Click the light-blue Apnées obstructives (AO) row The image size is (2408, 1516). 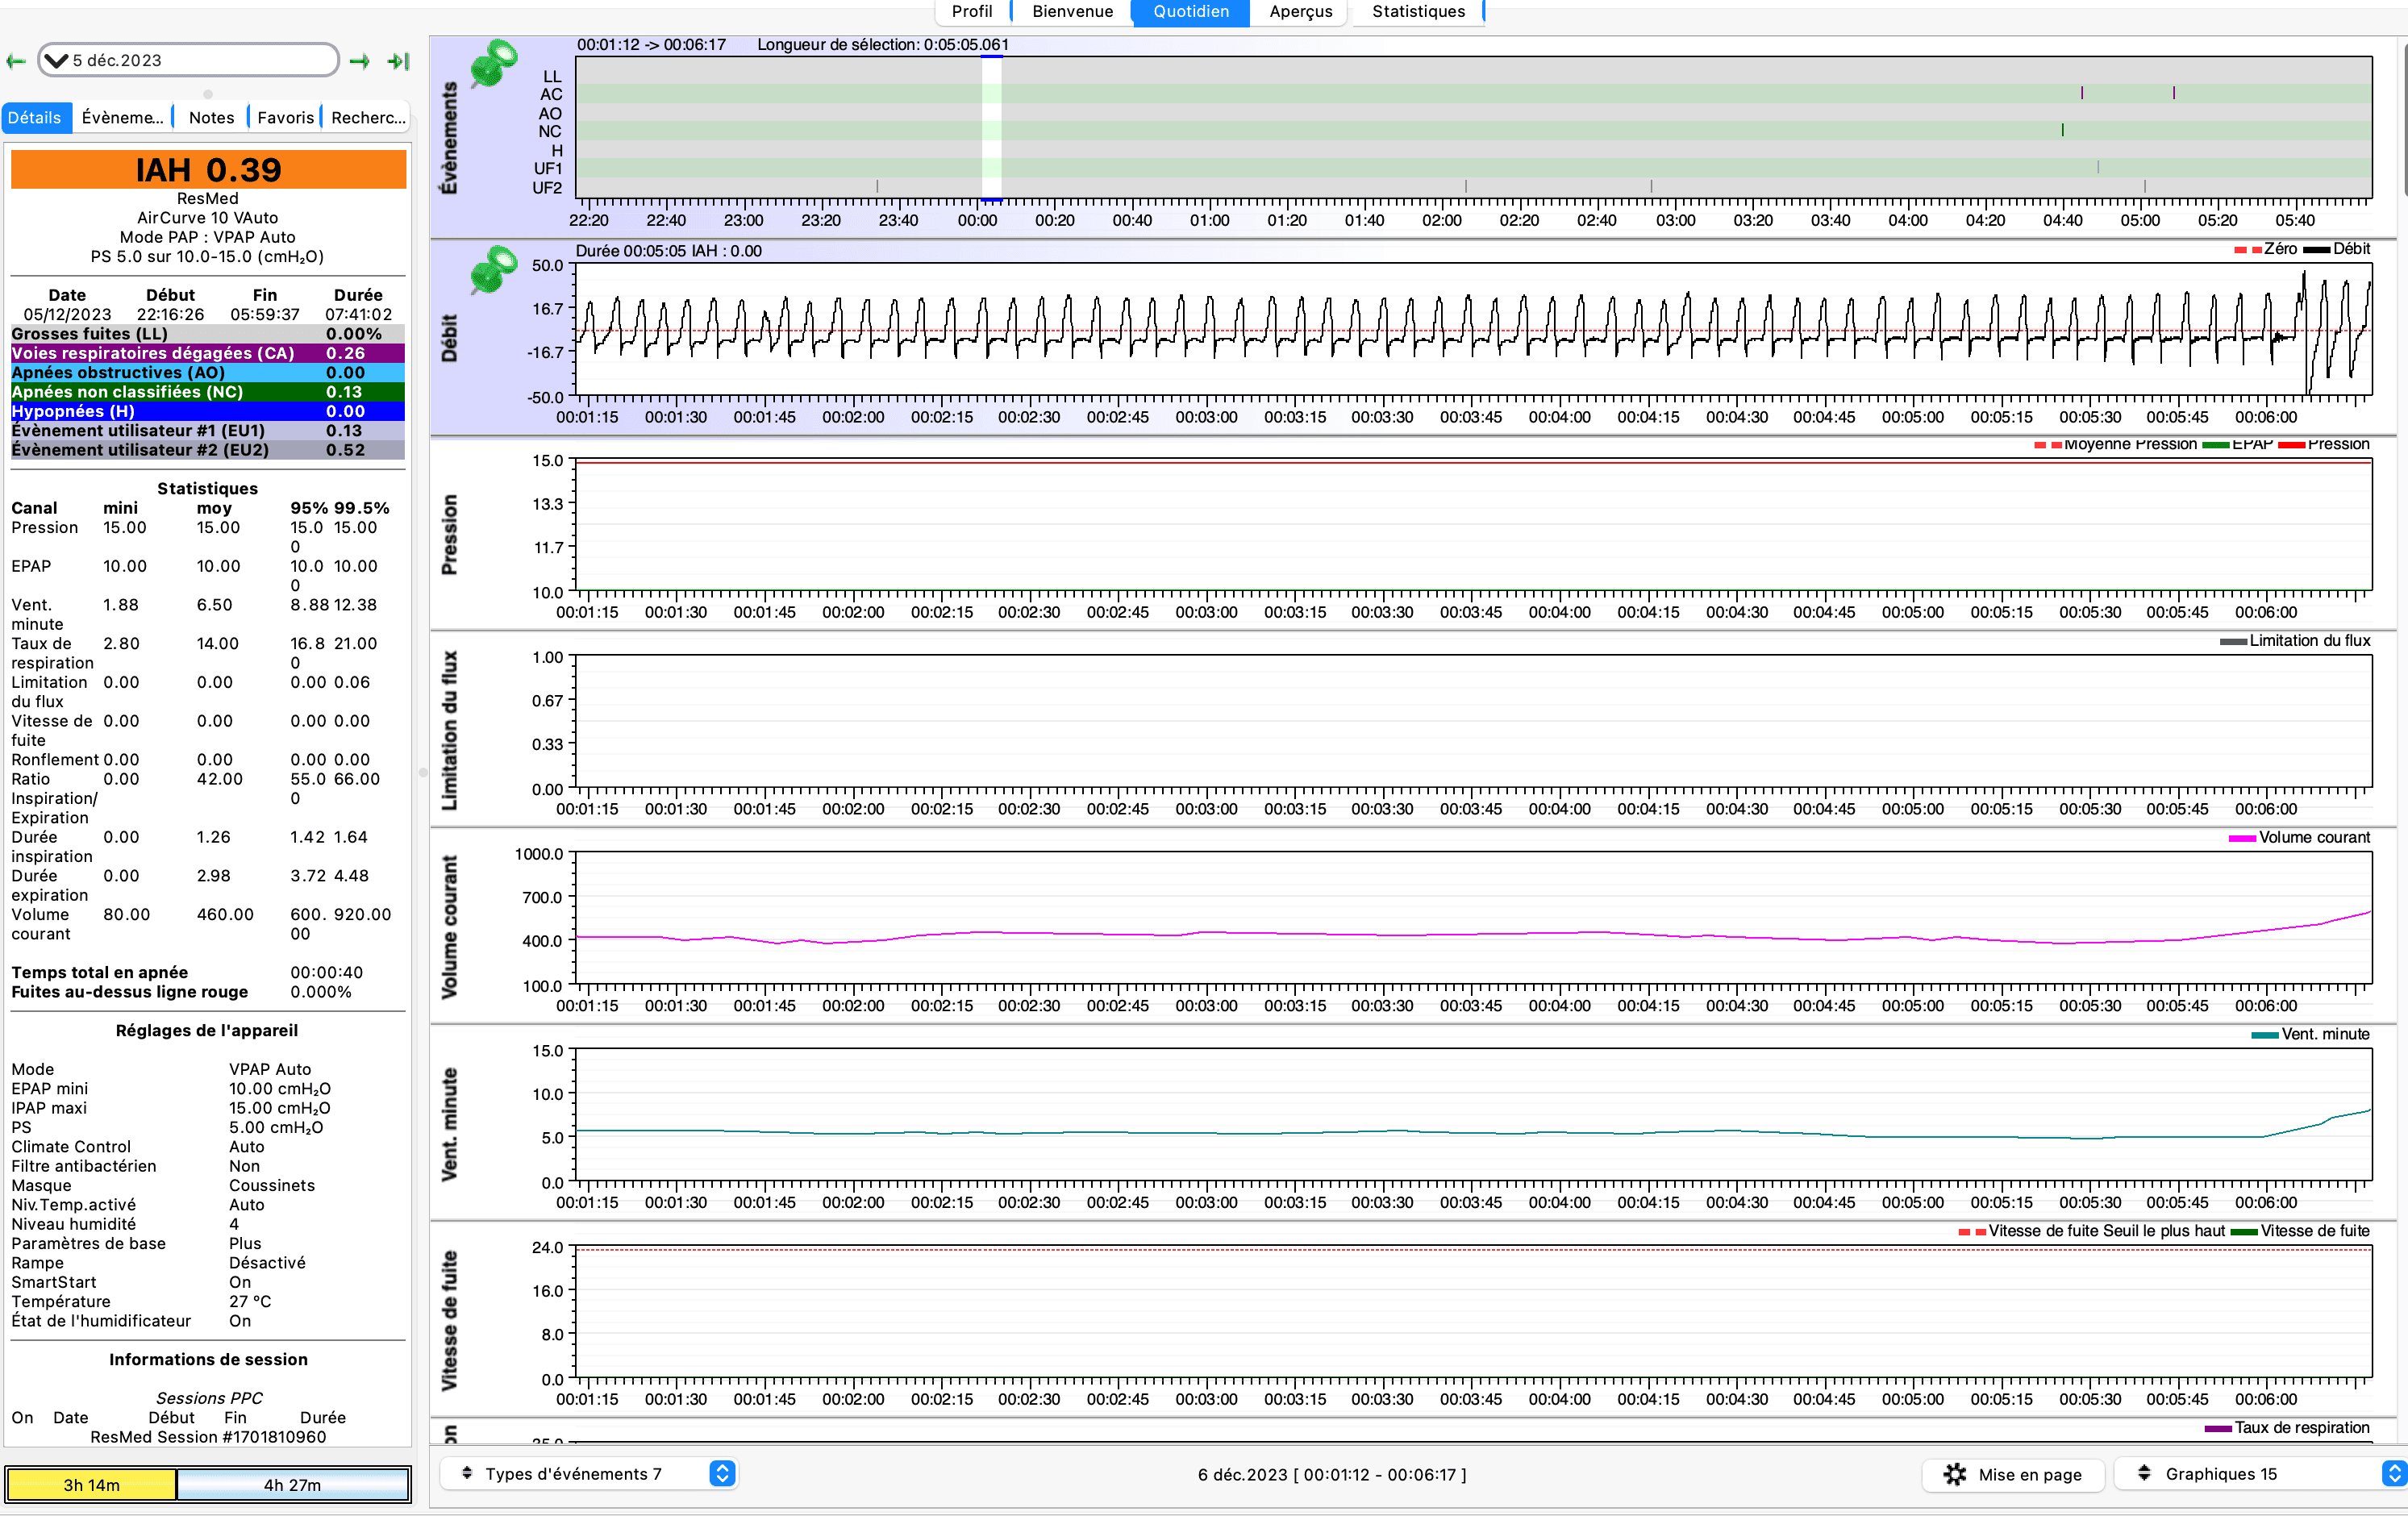[x=208, y=372]
